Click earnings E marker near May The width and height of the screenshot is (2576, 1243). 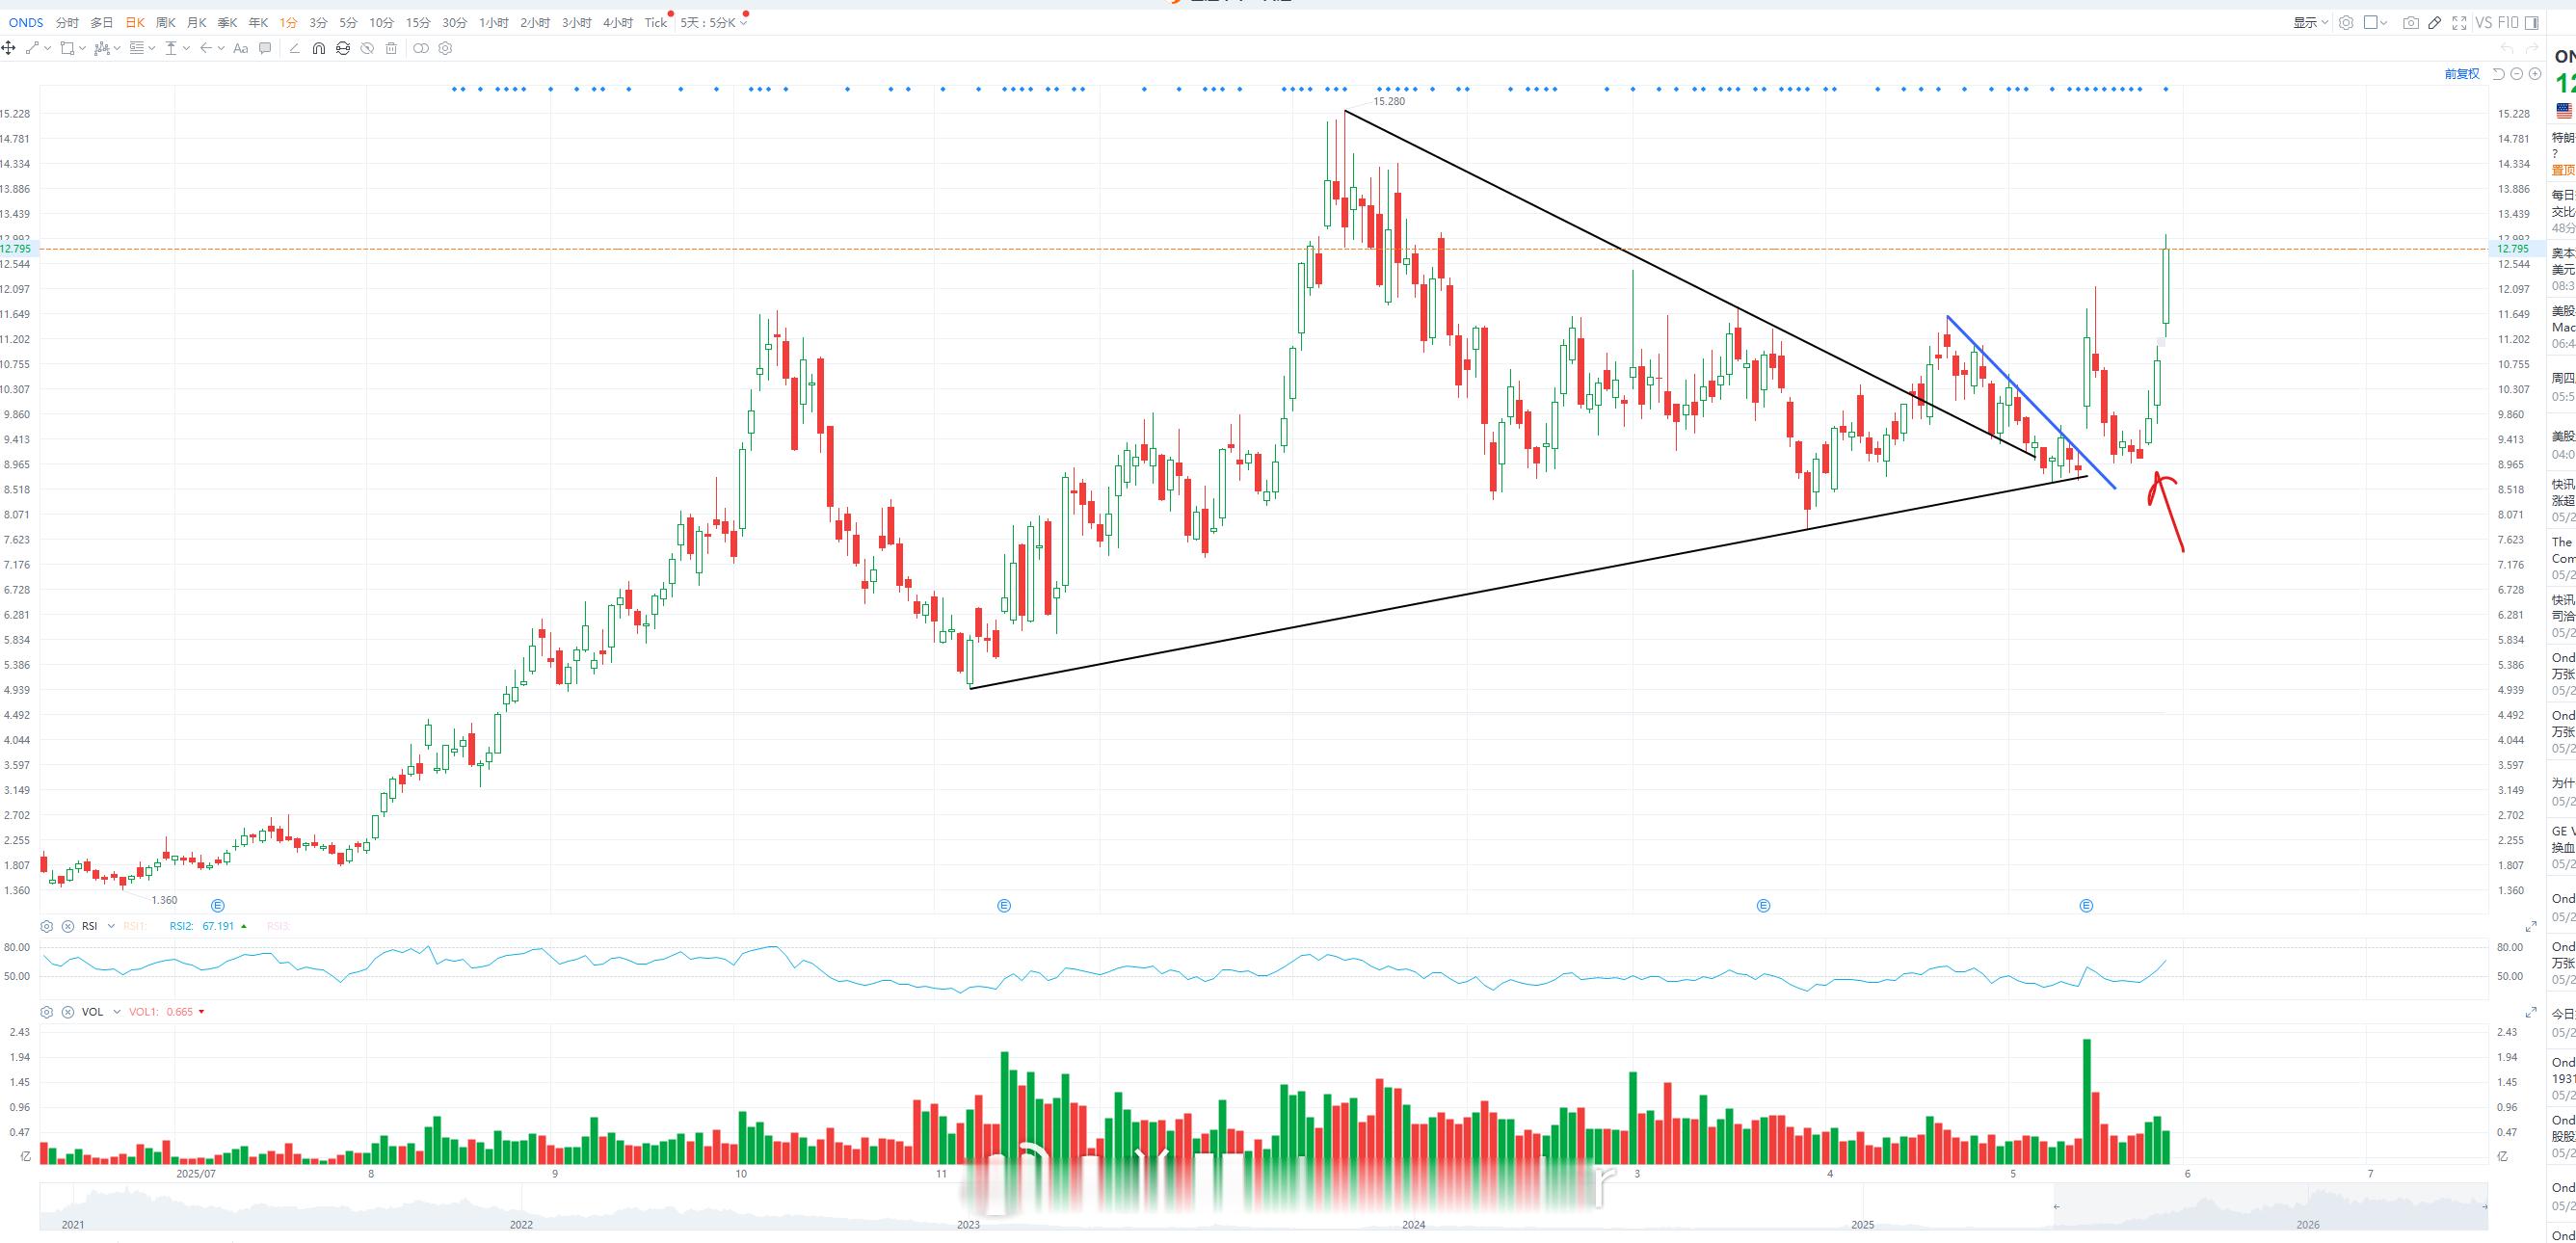pos(2086,906)
